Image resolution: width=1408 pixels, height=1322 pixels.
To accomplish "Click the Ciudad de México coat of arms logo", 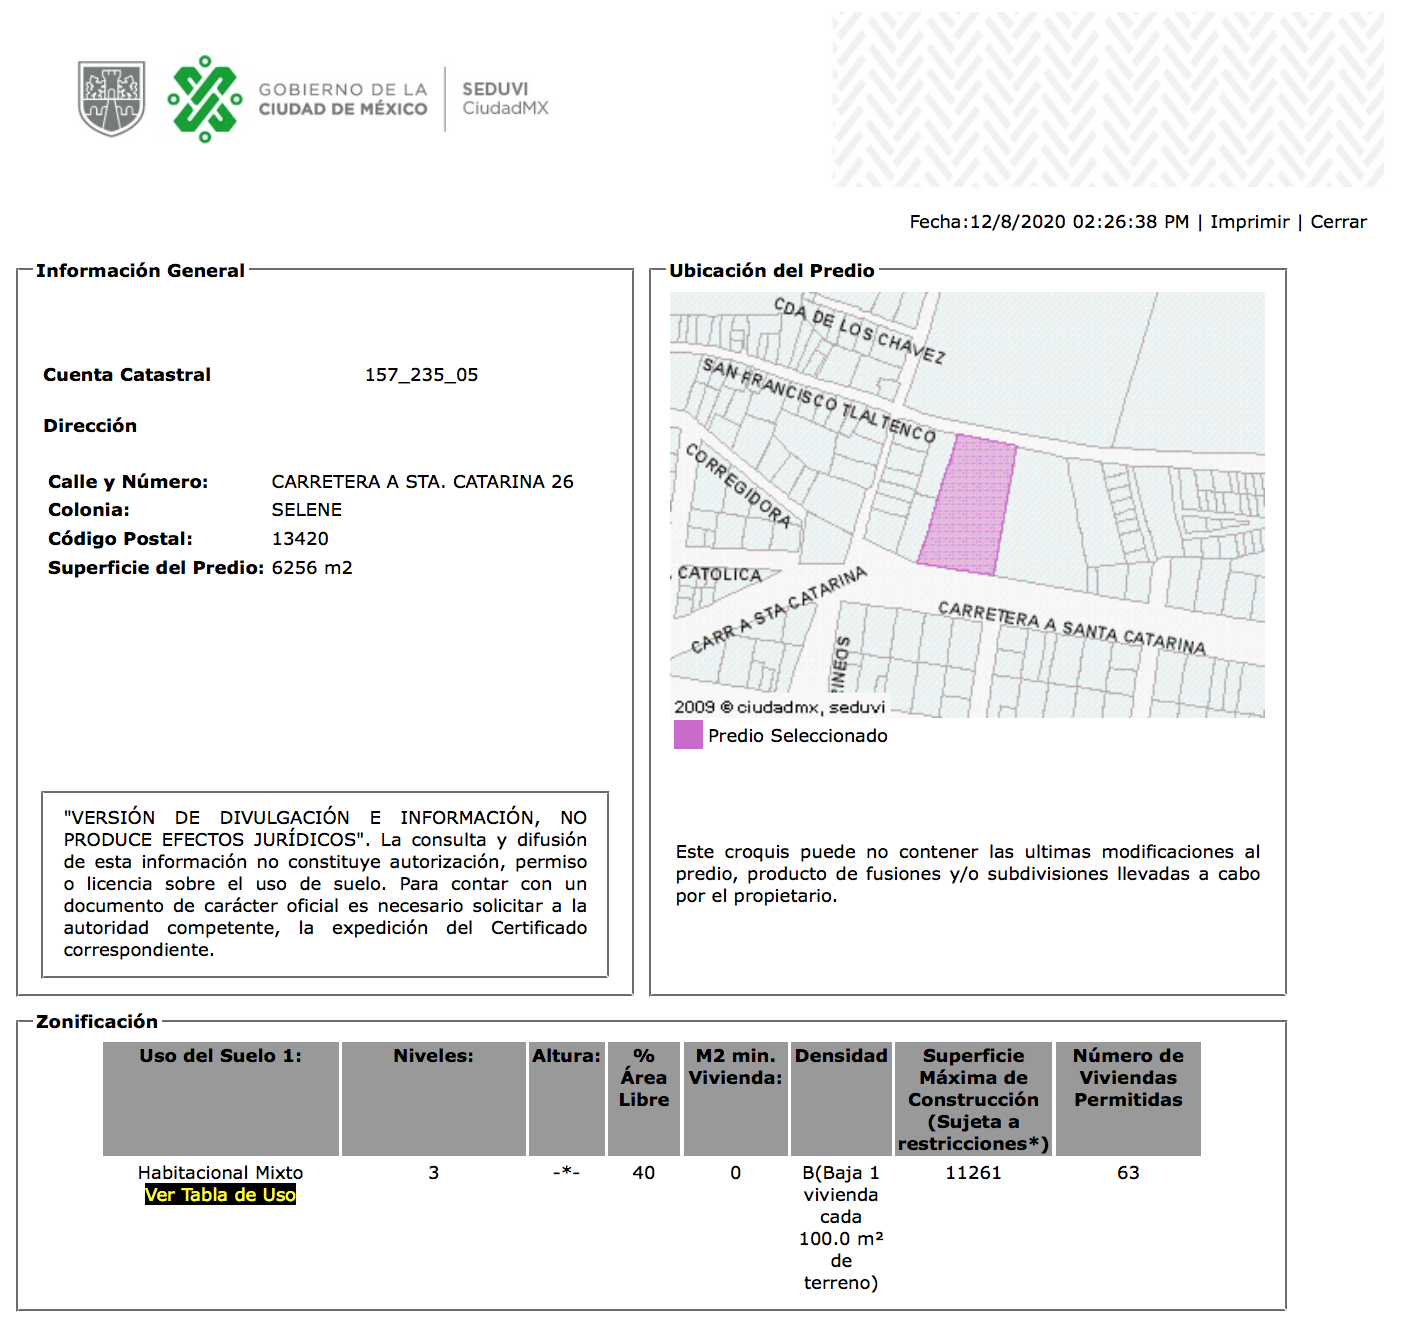I will [x=113, y=100].
